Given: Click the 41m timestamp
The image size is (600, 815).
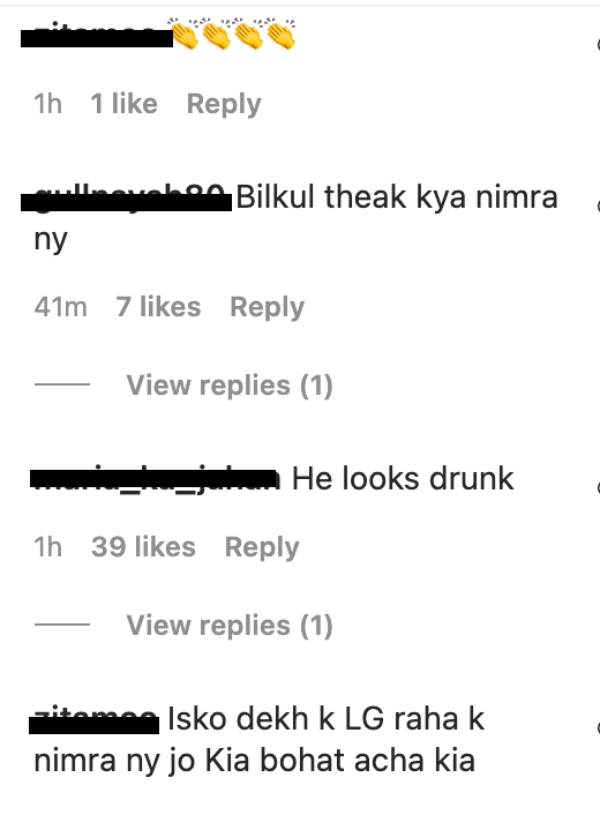Looking at the screenshot, I should click(x=60, y=307).
